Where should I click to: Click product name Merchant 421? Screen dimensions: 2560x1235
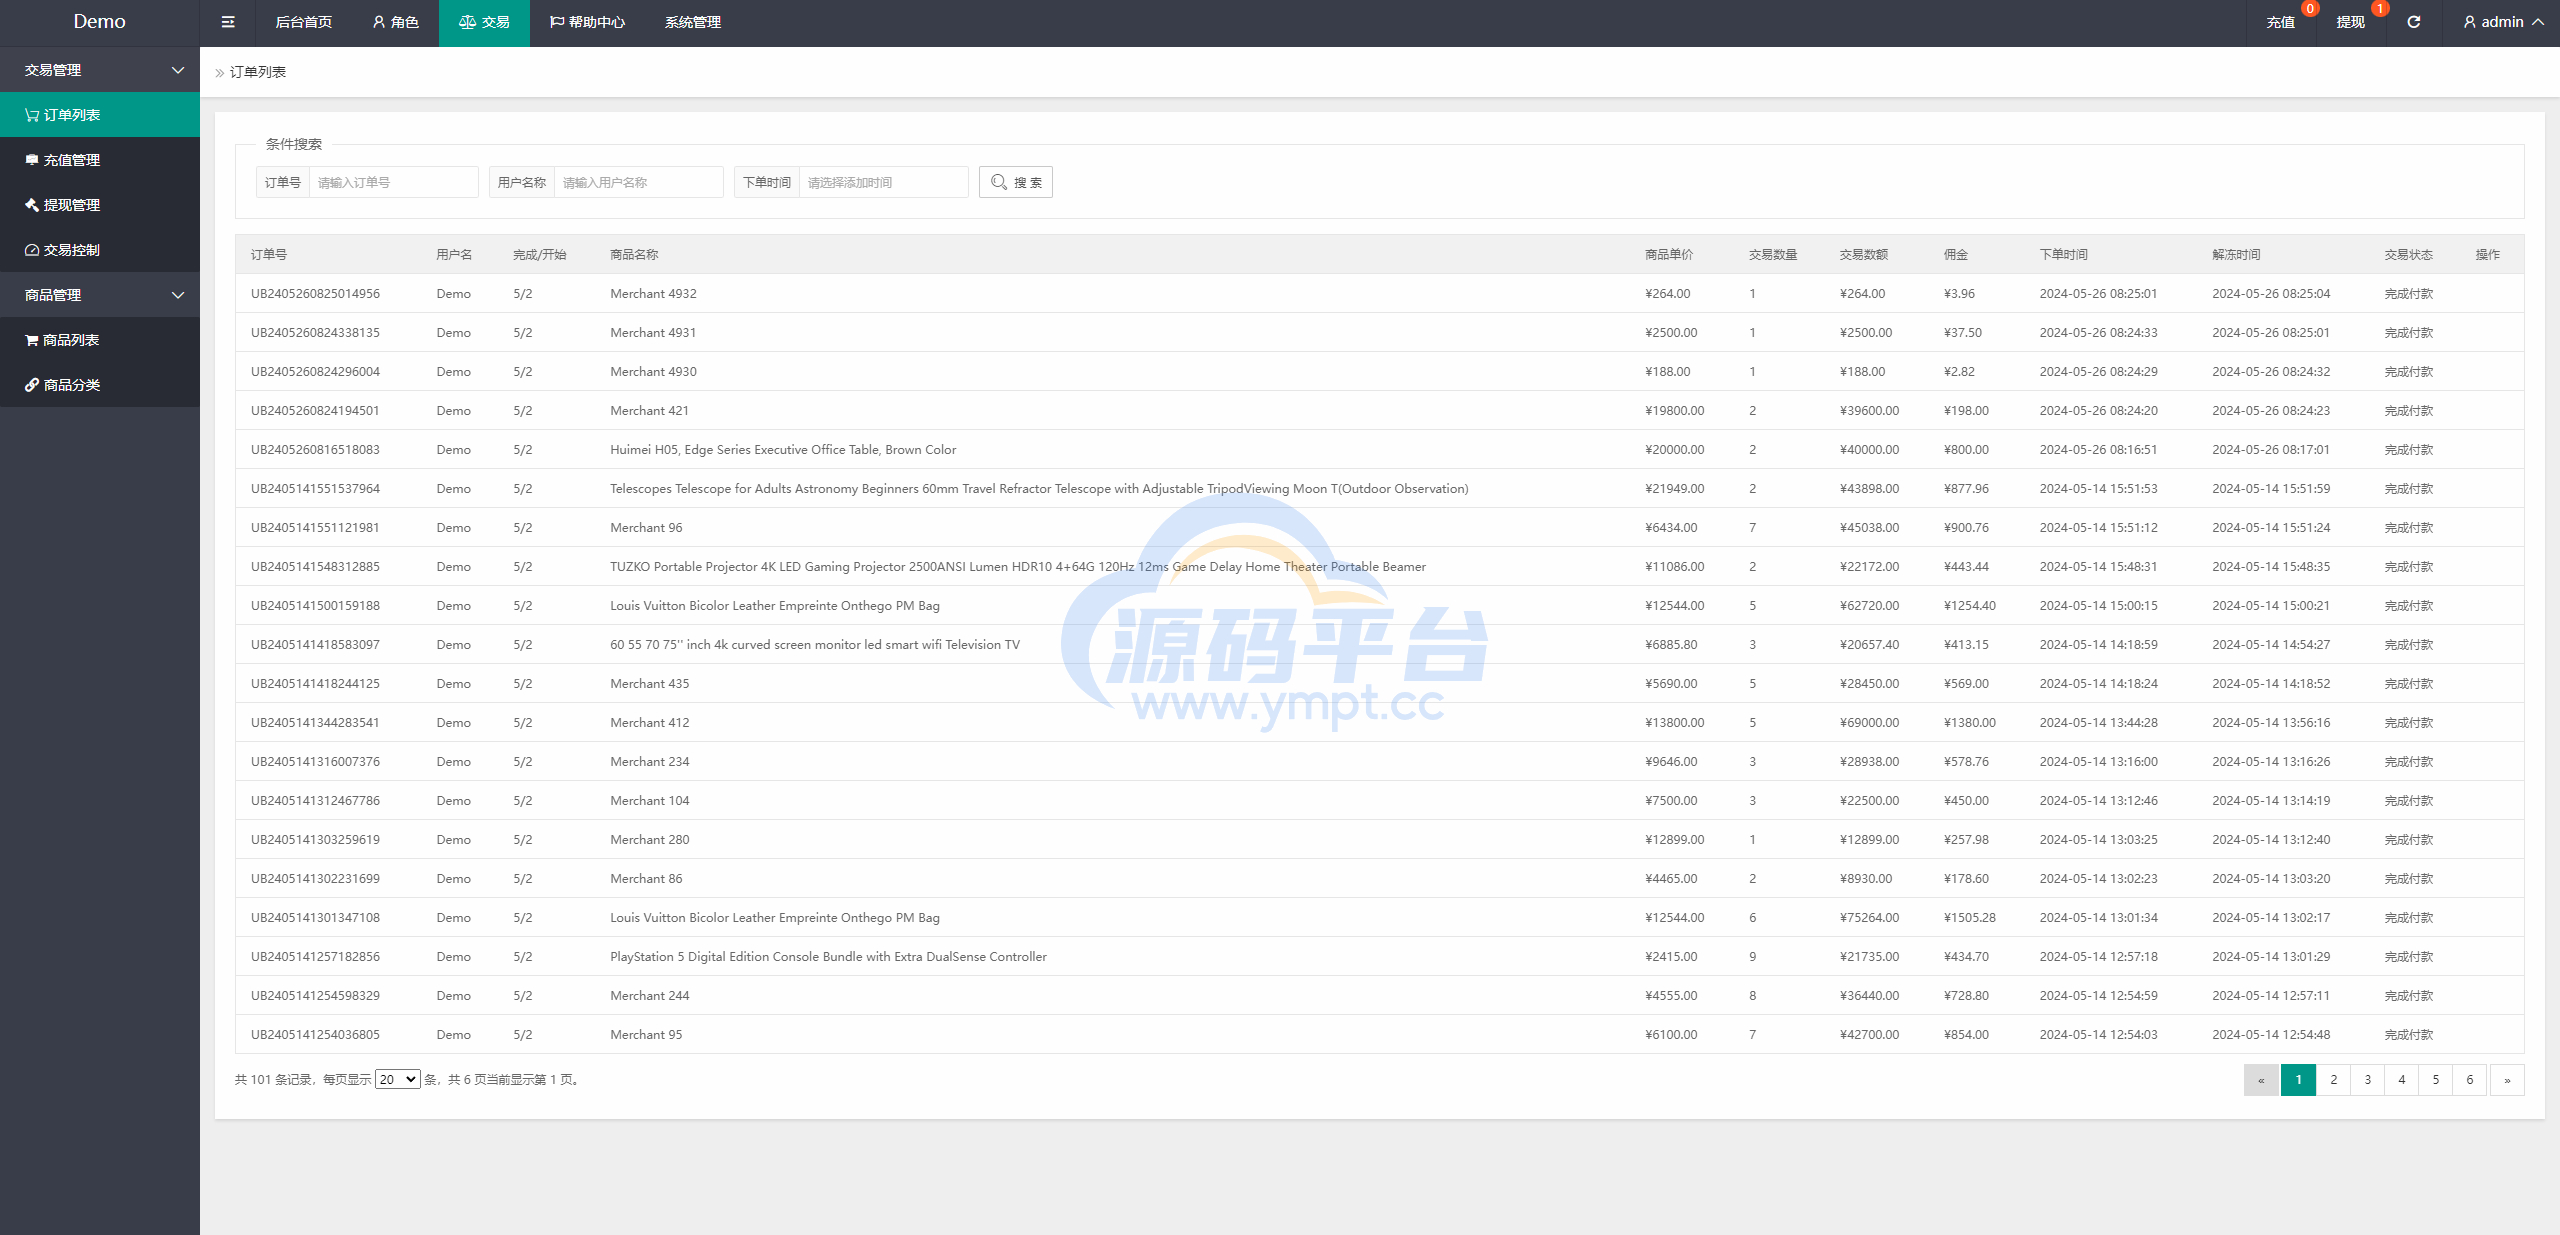[x=649, y=411]
